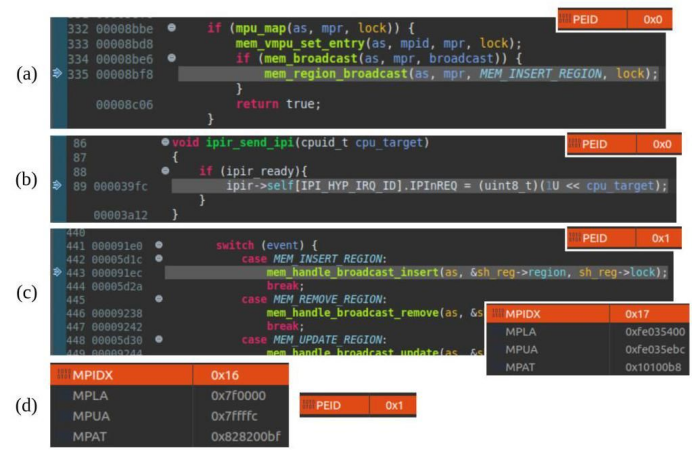Collapse the fold marker at line 88
This screenshot has width=692, height=450.
165,170
